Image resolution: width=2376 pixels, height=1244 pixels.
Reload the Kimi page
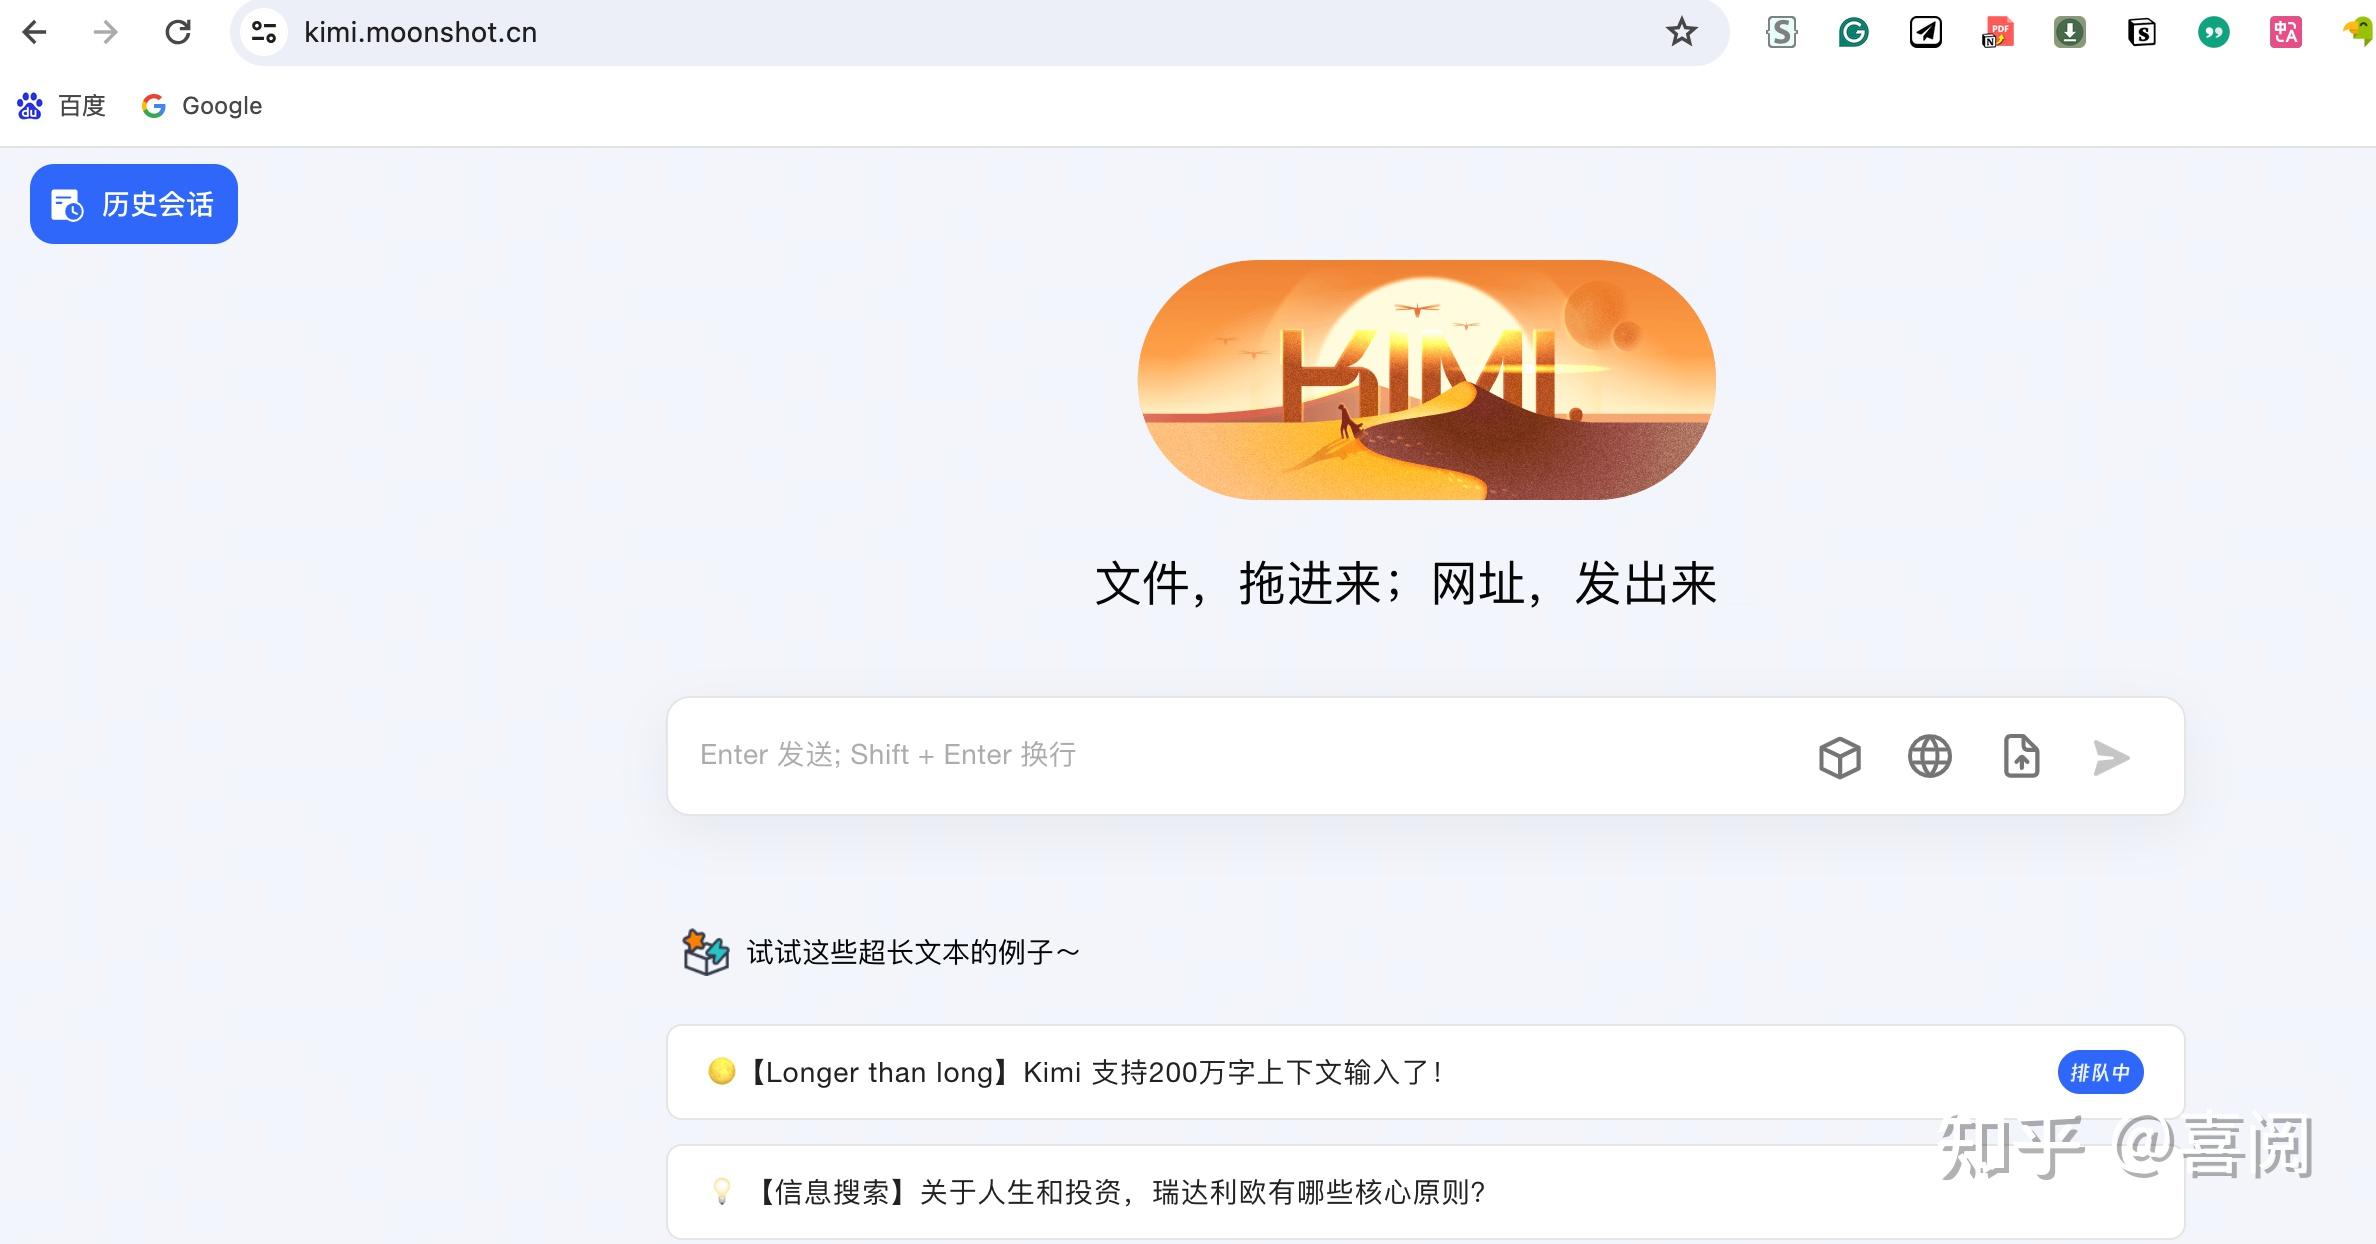(x=178, y=33)
